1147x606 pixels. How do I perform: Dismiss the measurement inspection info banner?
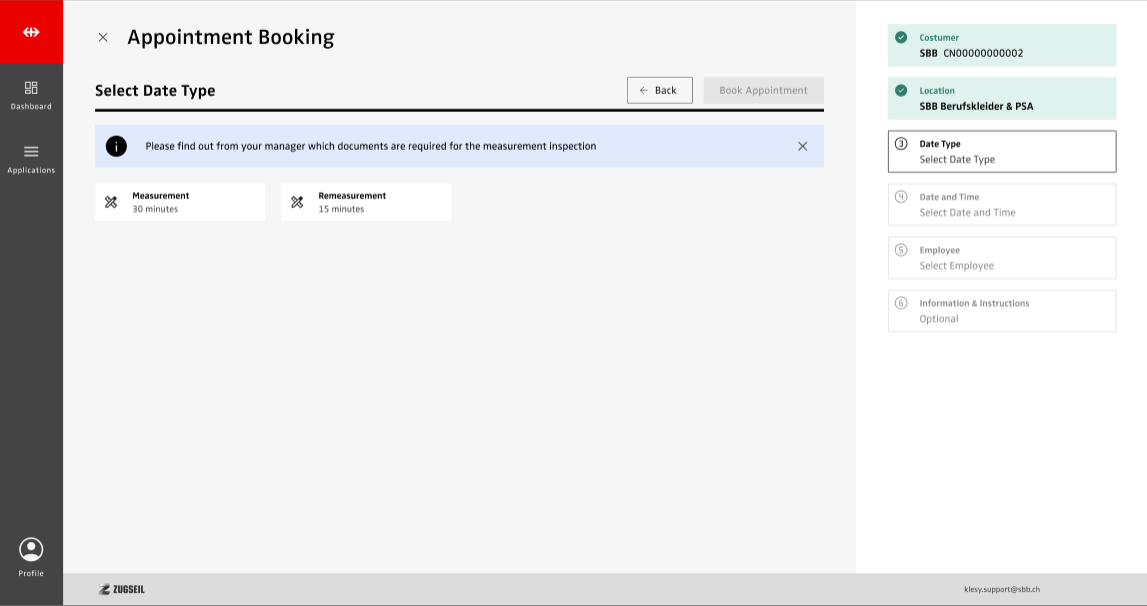[802, 146]
